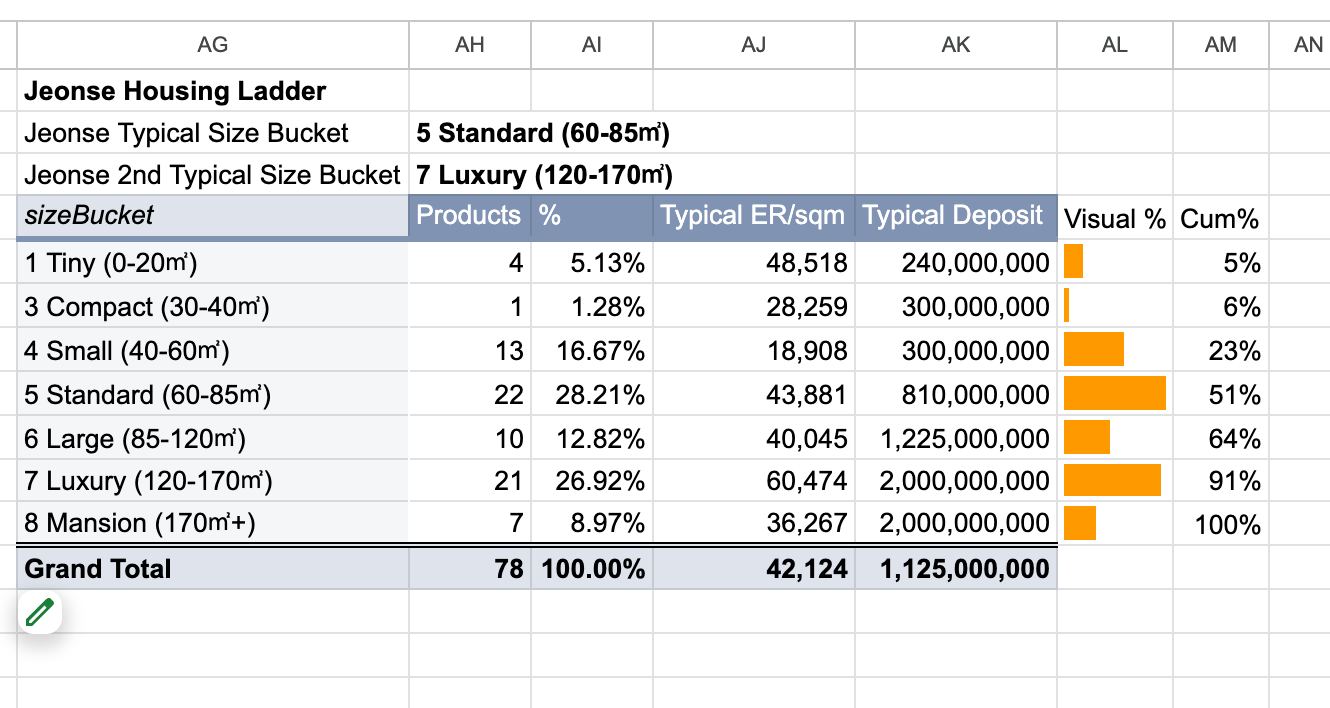Image resolution: width=1330 pixels, height=708 pixels.
Task: Click the Grand Total '78' cell
Action: click(470, 569)
